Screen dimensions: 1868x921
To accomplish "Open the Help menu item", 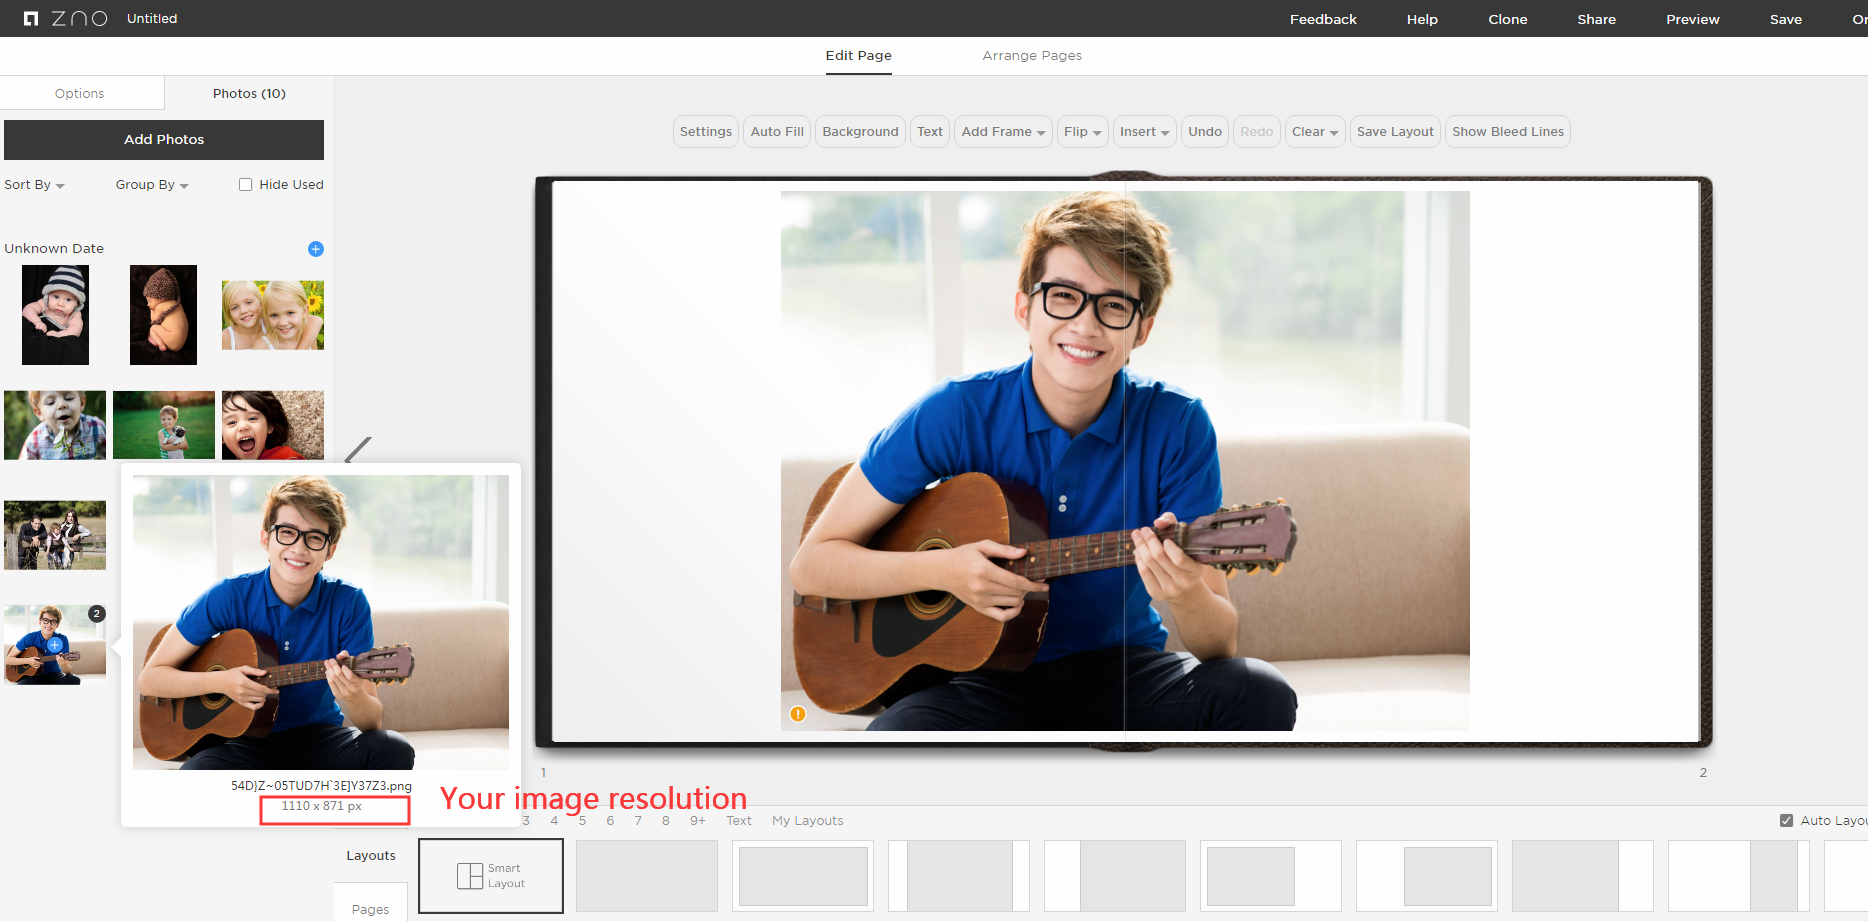I will tap(1422, 19).
